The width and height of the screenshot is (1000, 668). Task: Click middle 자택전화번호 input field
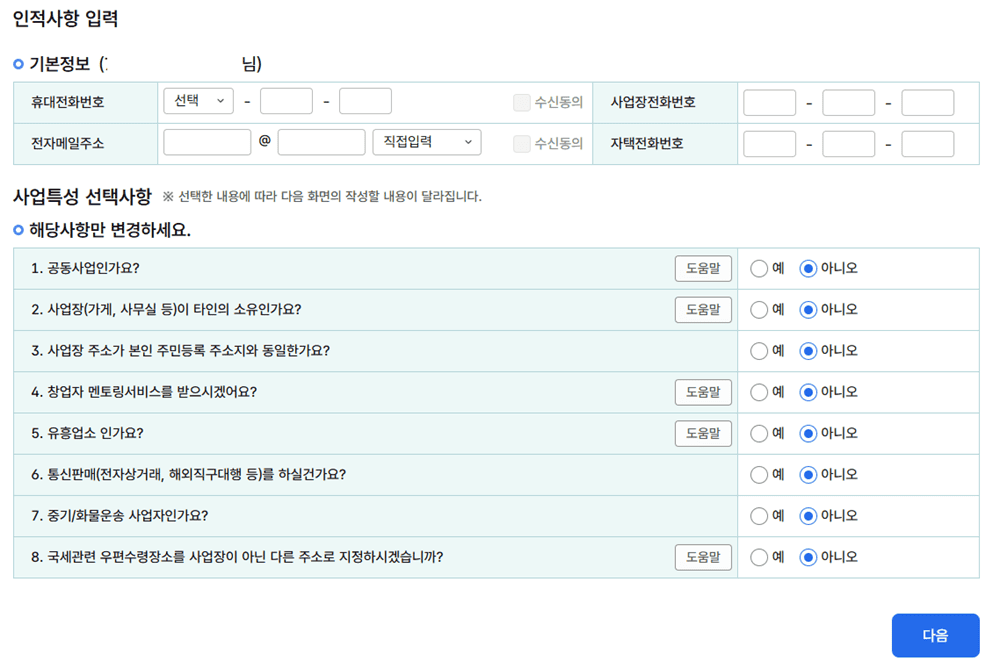849,144
